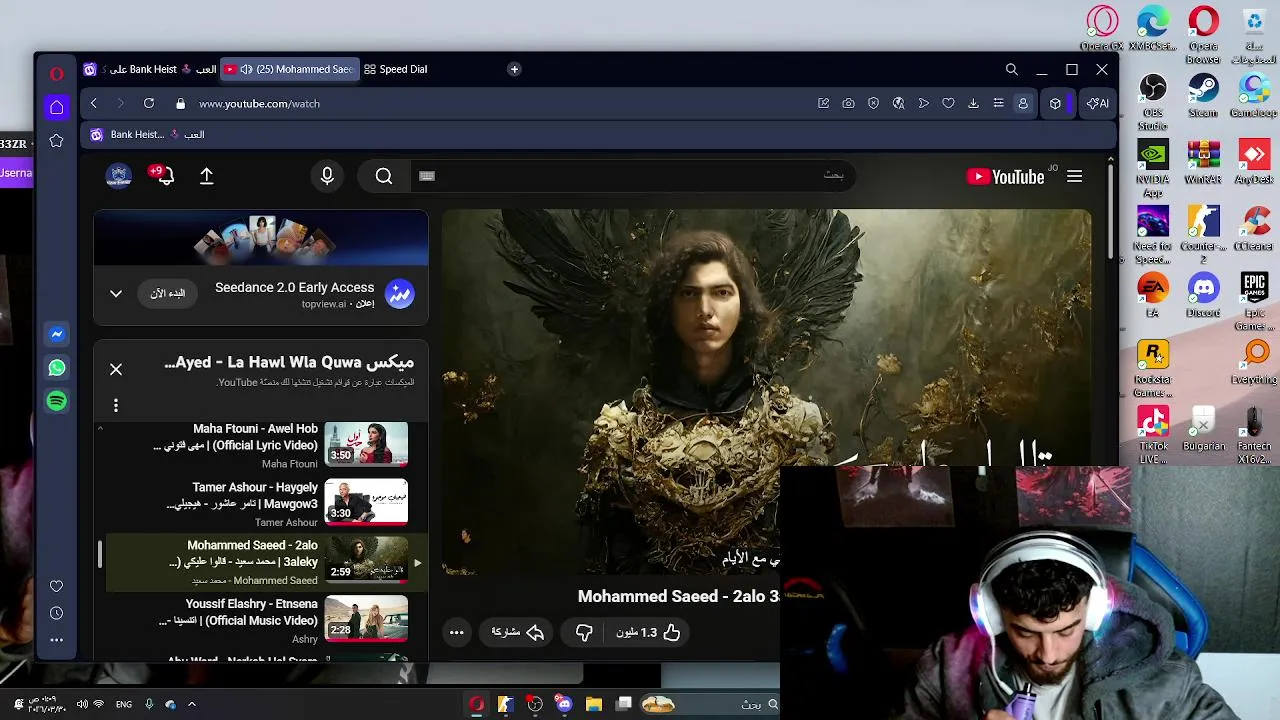Viewport: 1280px width, 720px height.
Task: Add page to bookmarks with heart icon
Action: 949,103
